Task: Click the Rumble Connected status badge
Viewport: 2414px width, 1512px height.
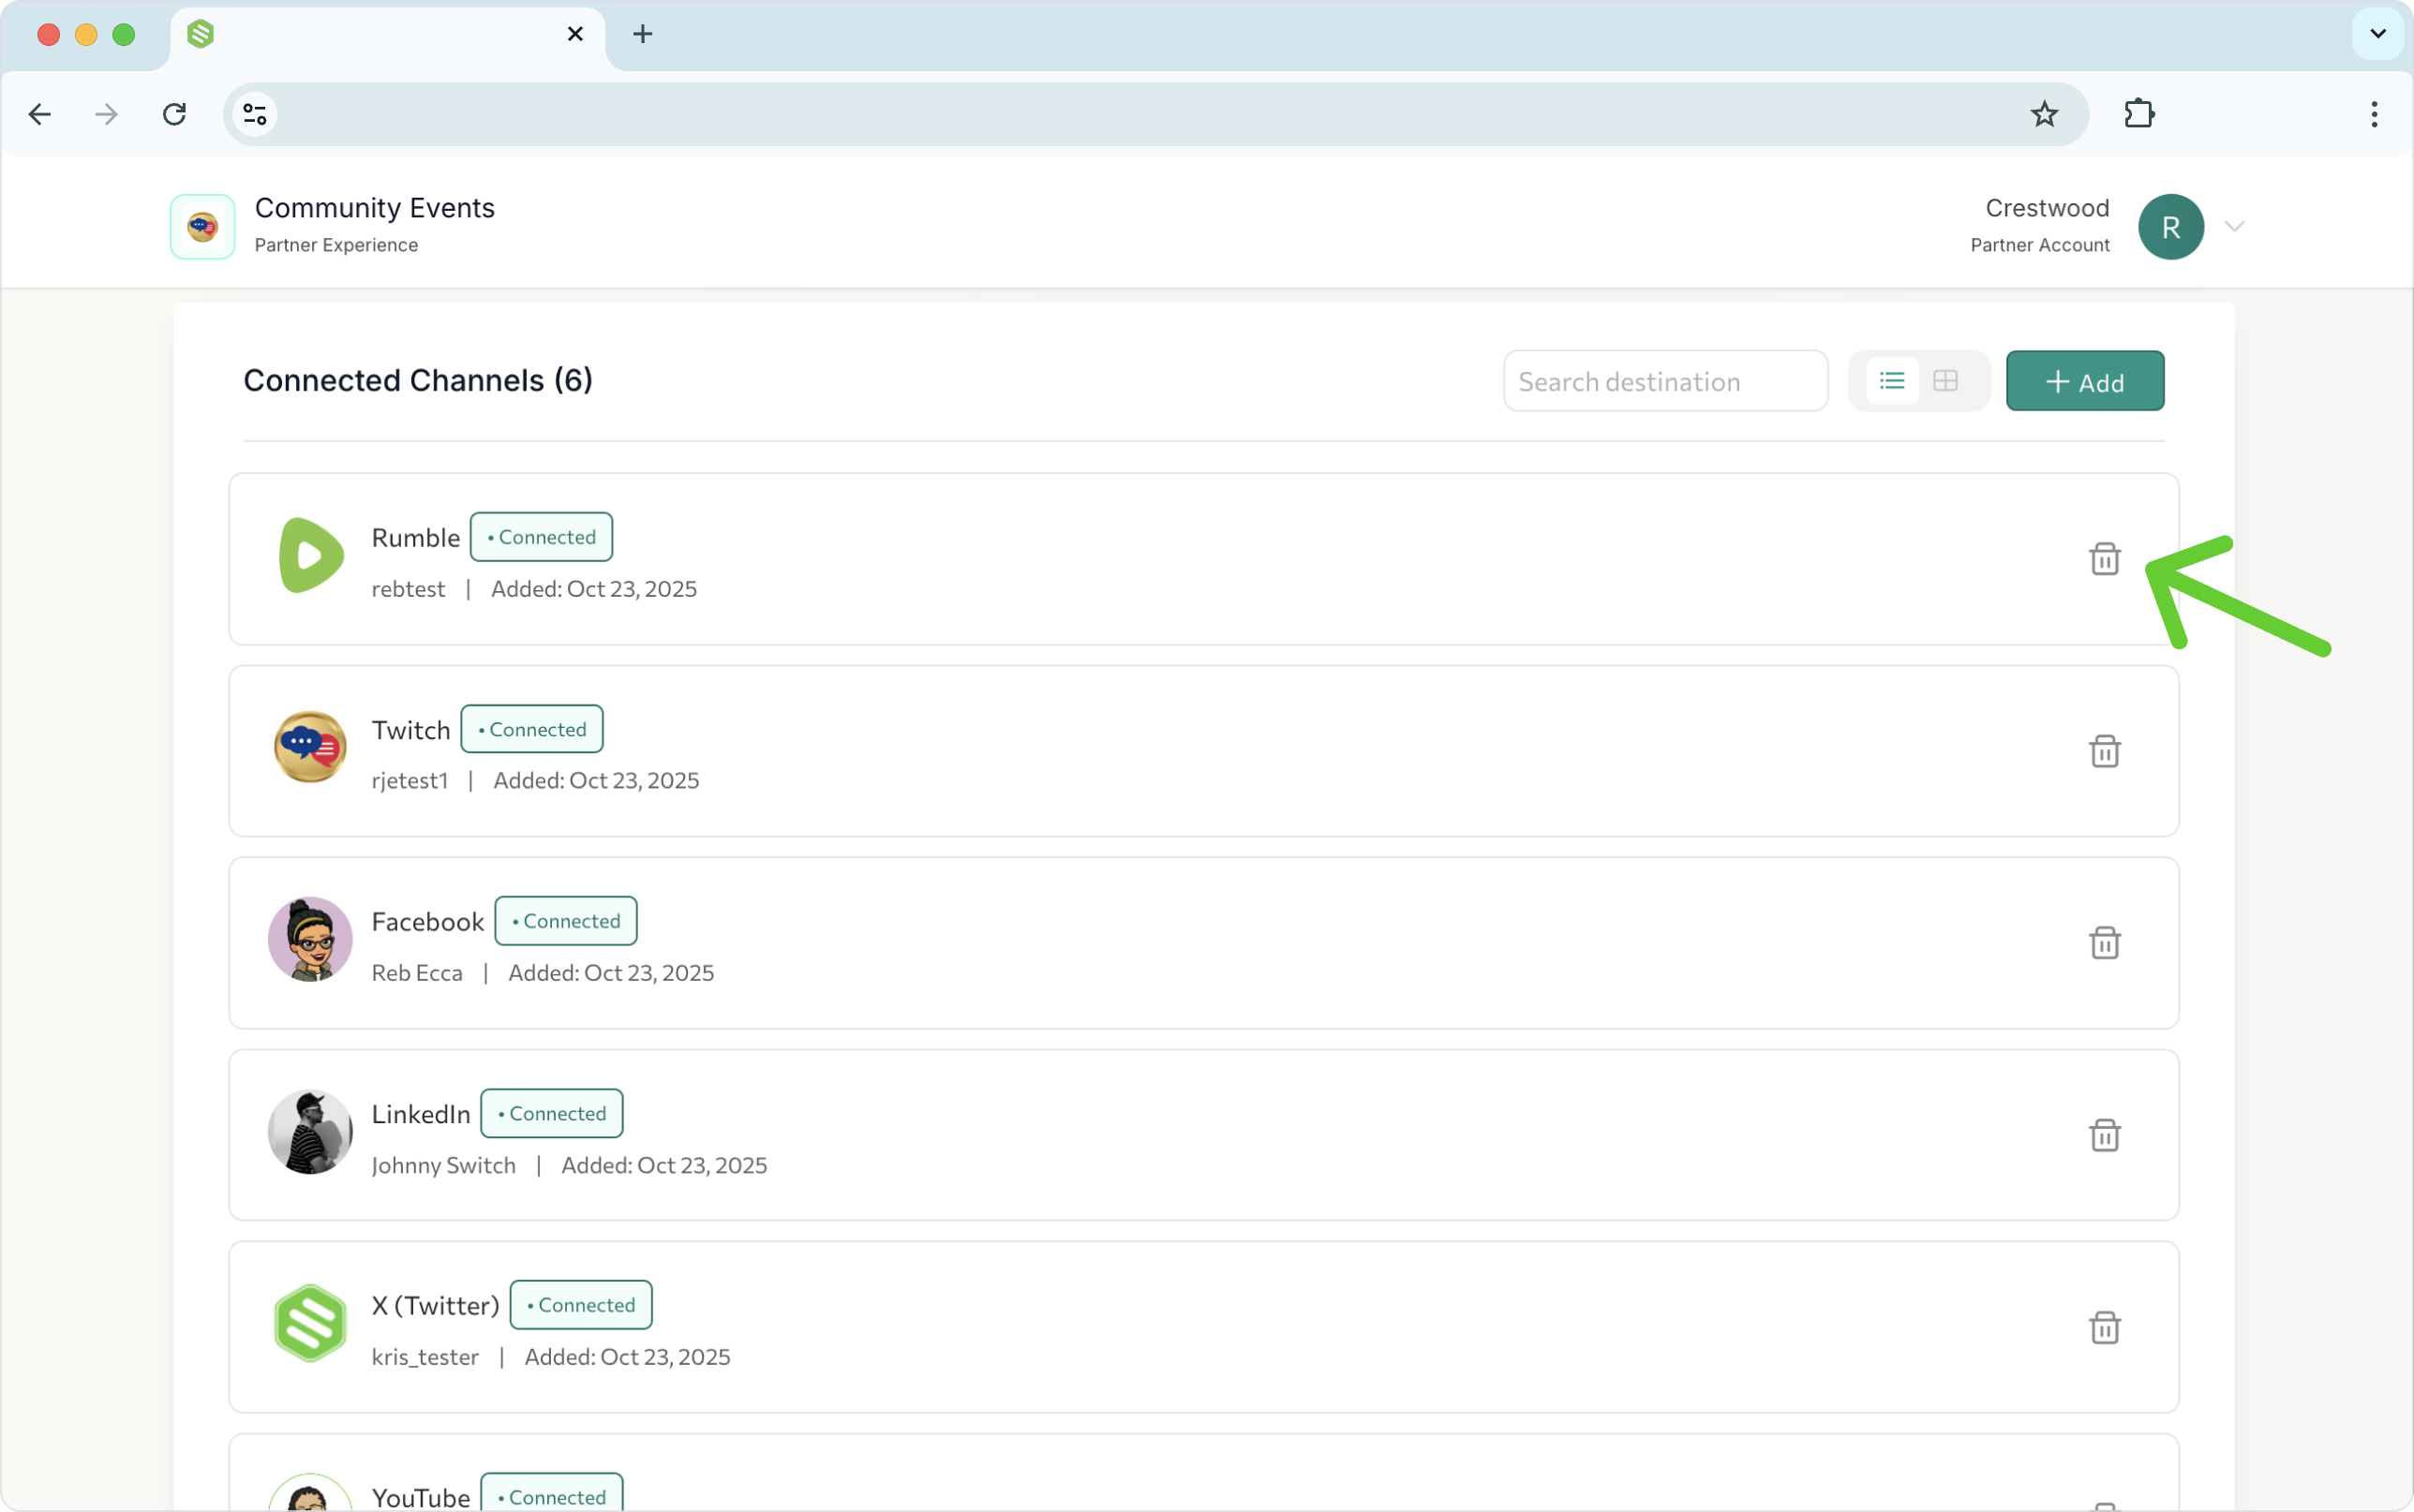Action: point(541,537)
